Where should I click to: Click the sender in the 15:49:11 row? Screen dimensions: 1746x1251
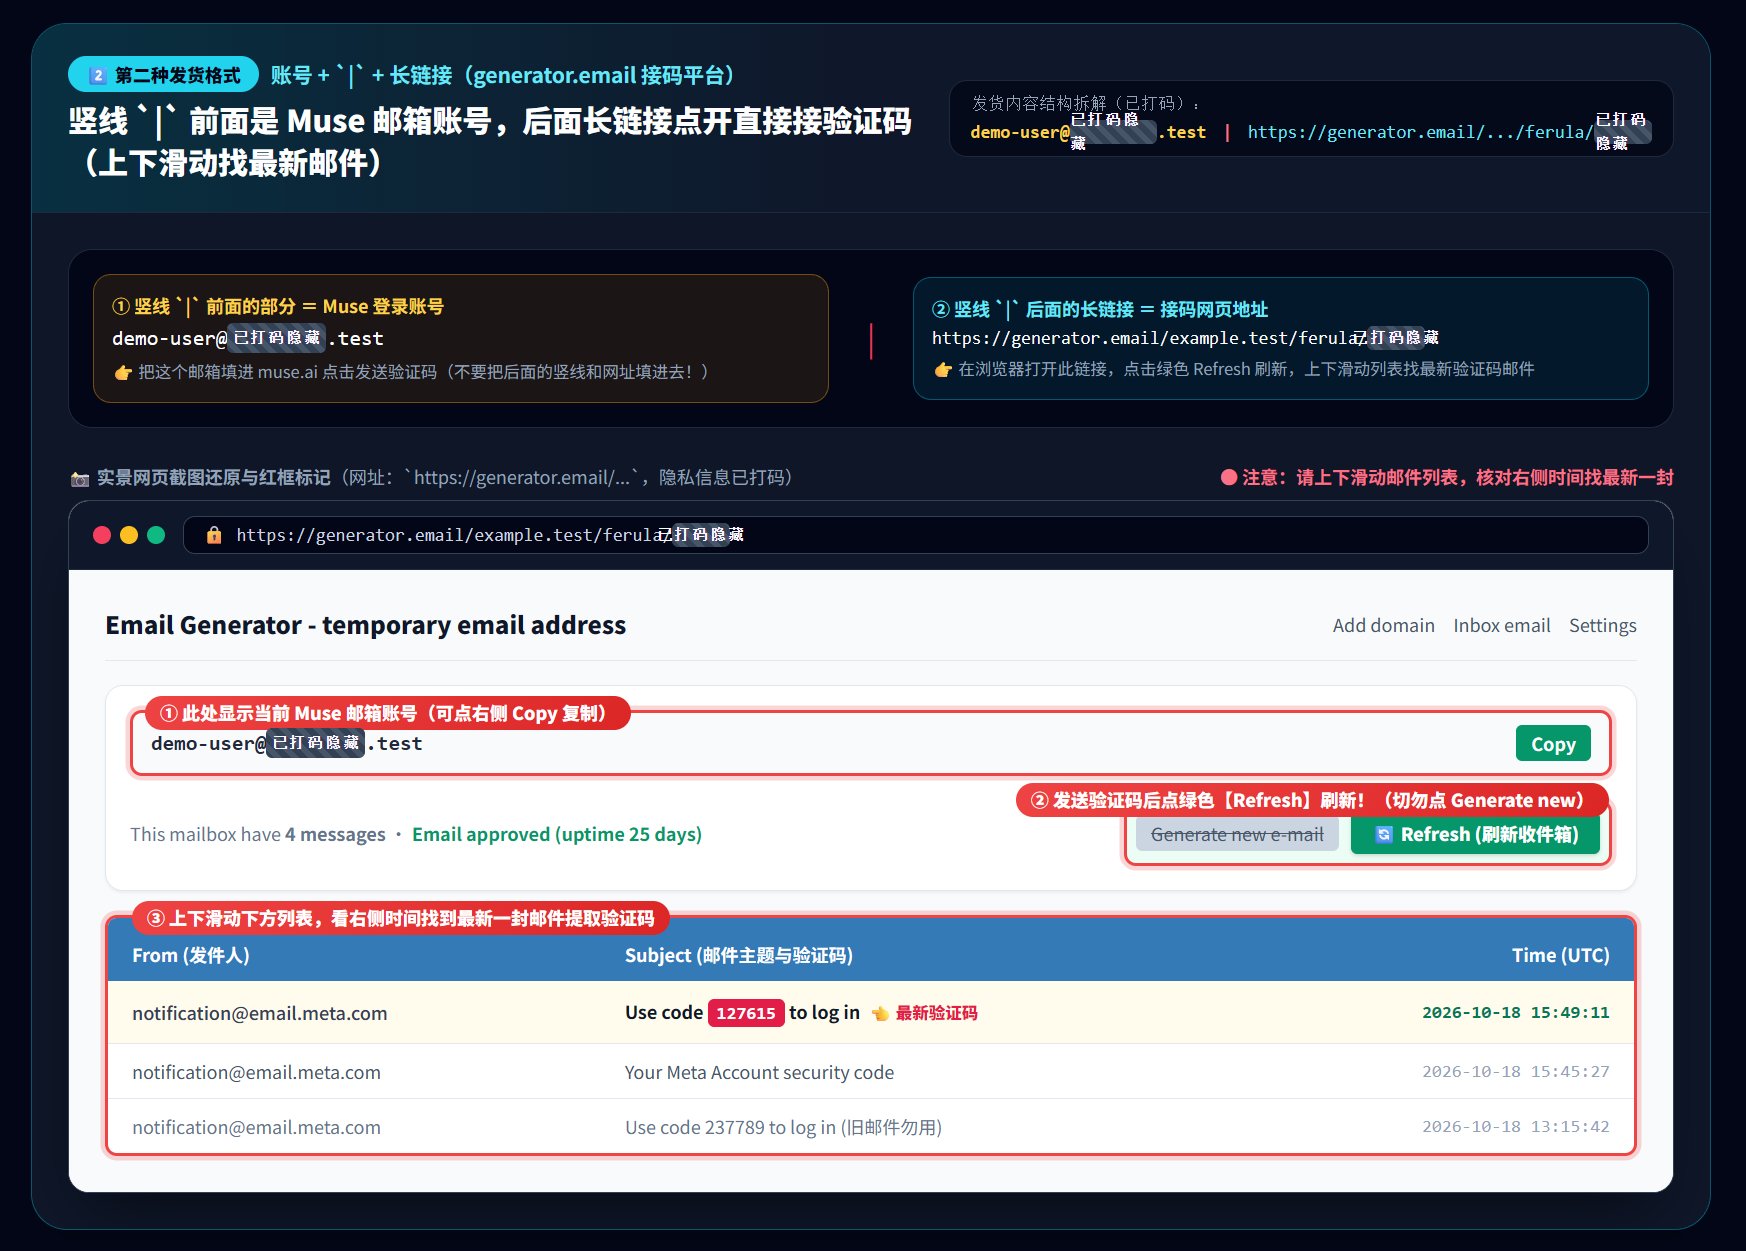(260, 1013)
